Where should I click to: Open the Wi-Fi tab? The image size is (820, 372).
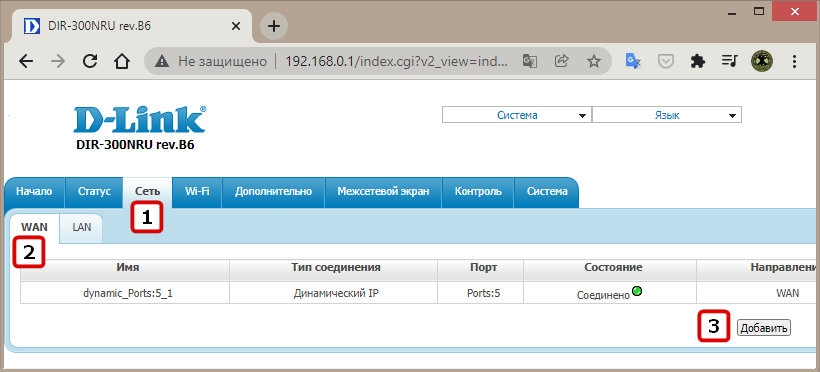(197, 192)
